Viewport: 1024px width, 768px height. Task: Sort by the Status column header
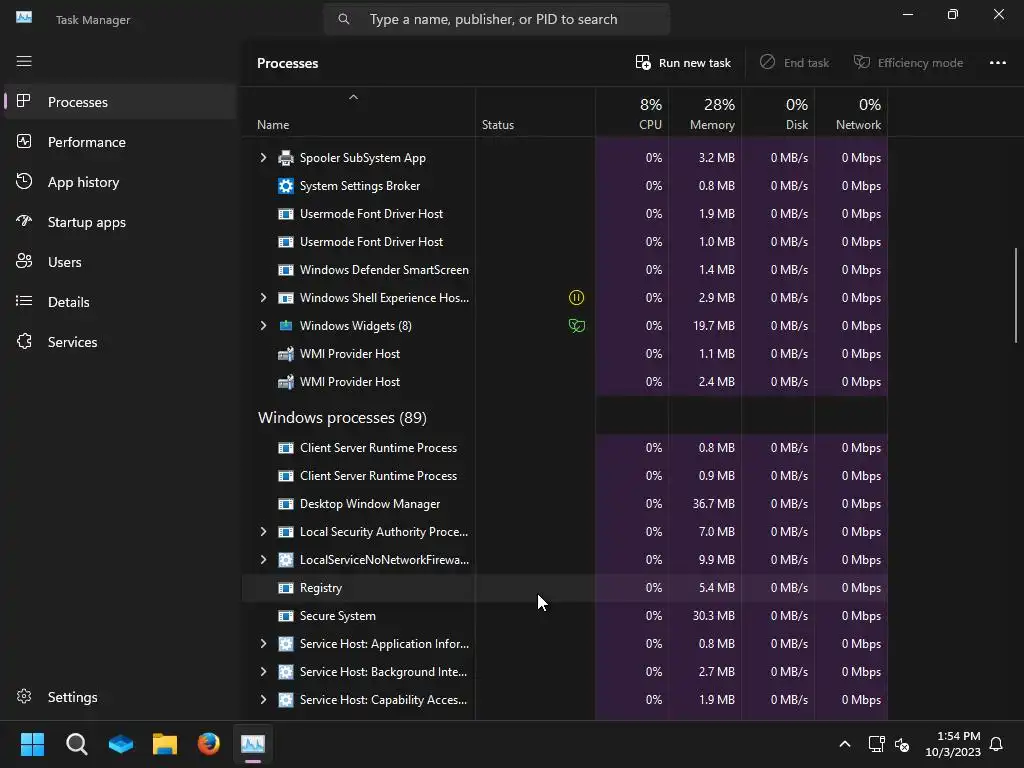click(536, 113)
